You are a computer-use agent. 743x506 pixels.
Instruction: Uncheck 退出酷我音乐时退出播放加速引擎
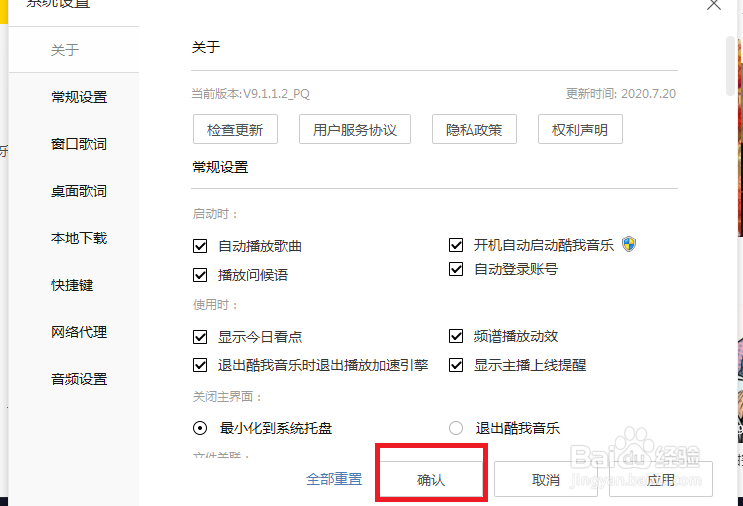tap(200, 365)
